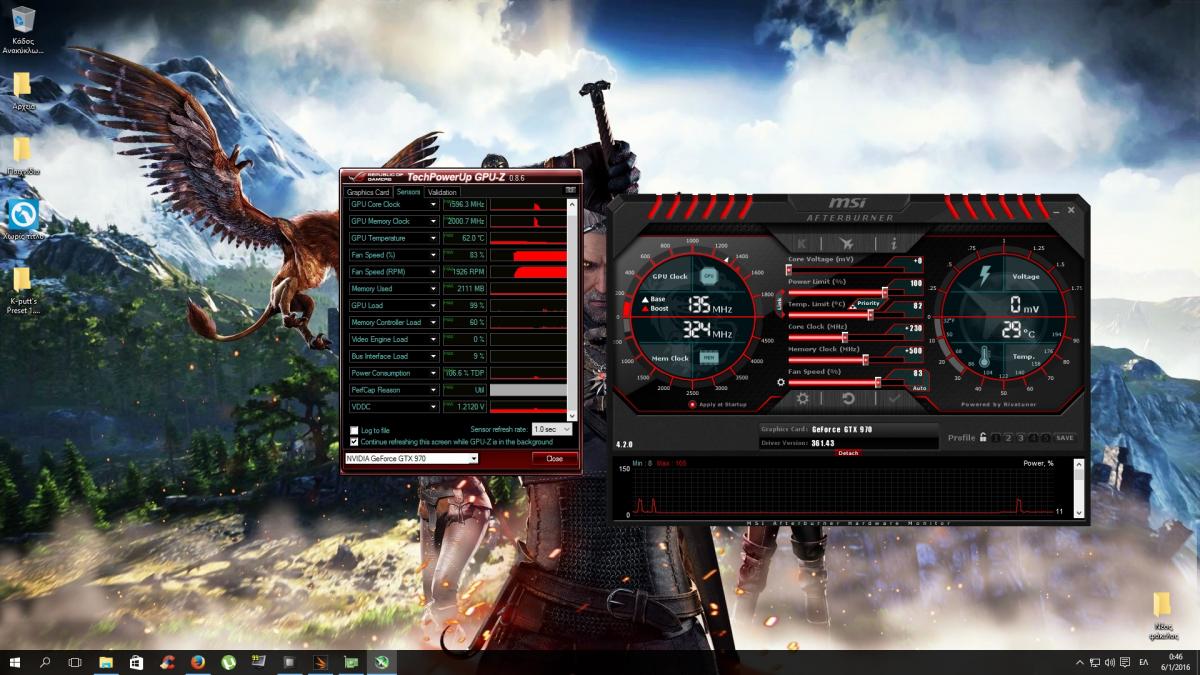Open the Sensor refresh rate dropdown
The image size is (1200, 675).
click(552, 429)
